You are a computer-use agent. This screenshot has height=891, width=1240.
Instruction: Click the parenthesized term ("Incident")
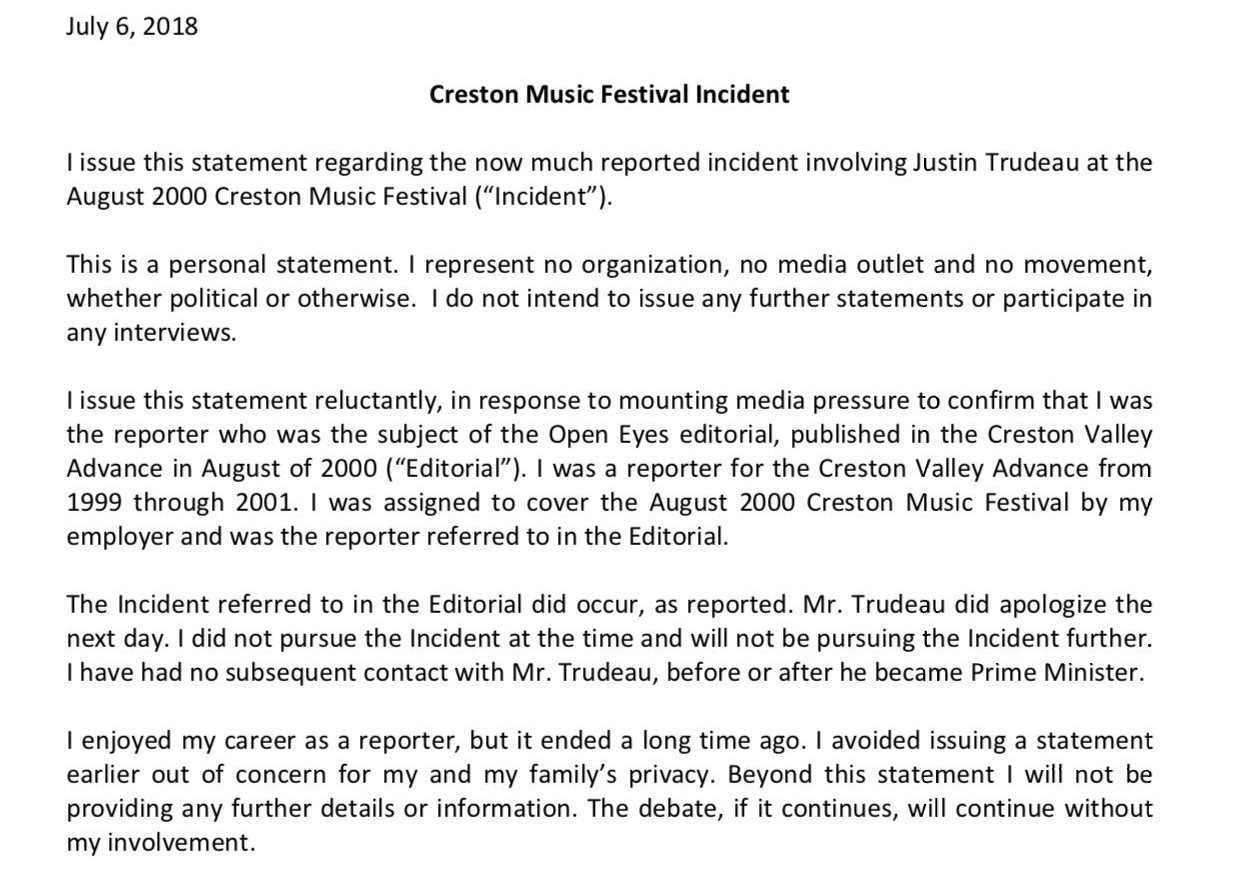tap(545, 195)
